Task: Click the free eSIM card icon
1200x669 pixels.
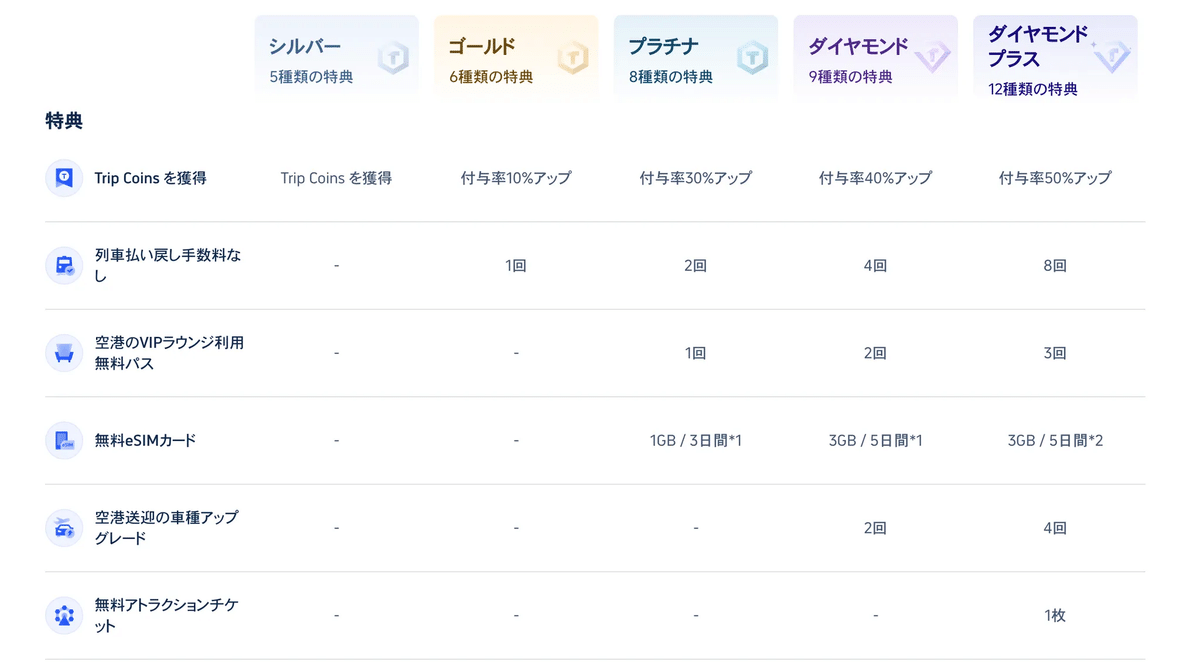Action: click(64, 440)
